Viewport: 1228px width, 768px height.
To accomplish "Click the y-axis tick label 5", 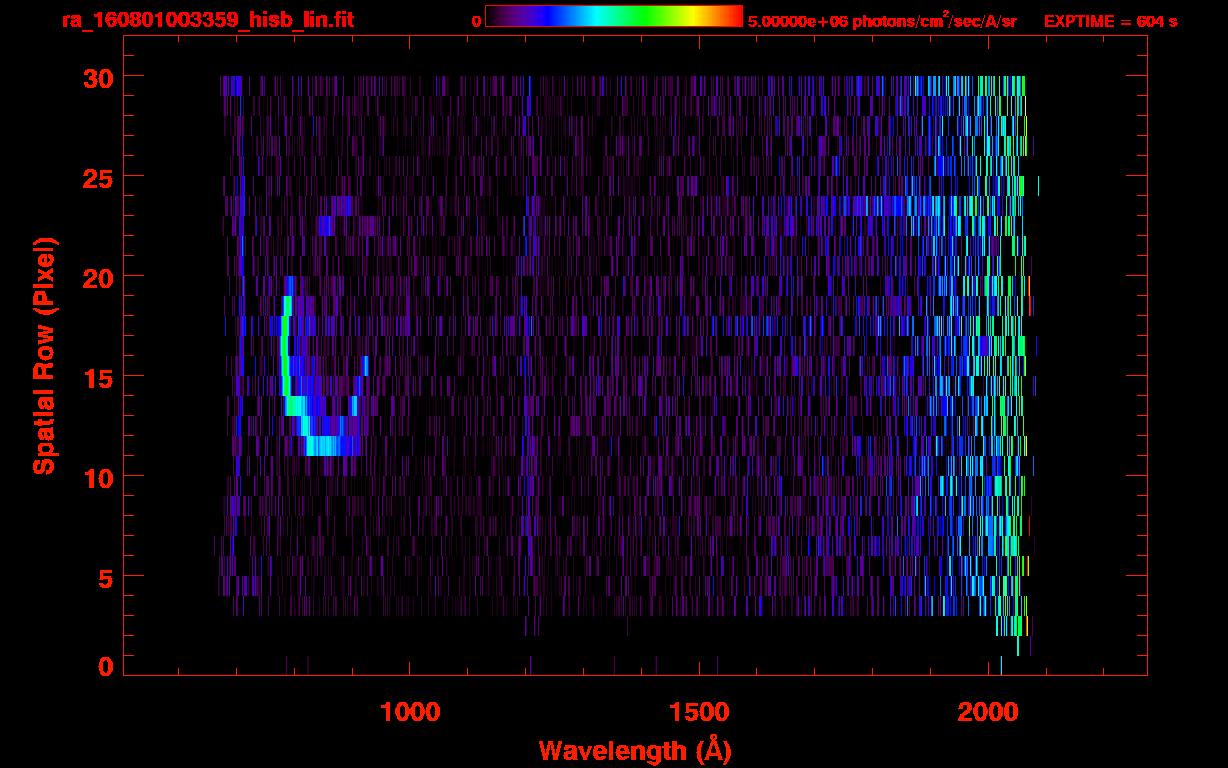I will point(104,577).
